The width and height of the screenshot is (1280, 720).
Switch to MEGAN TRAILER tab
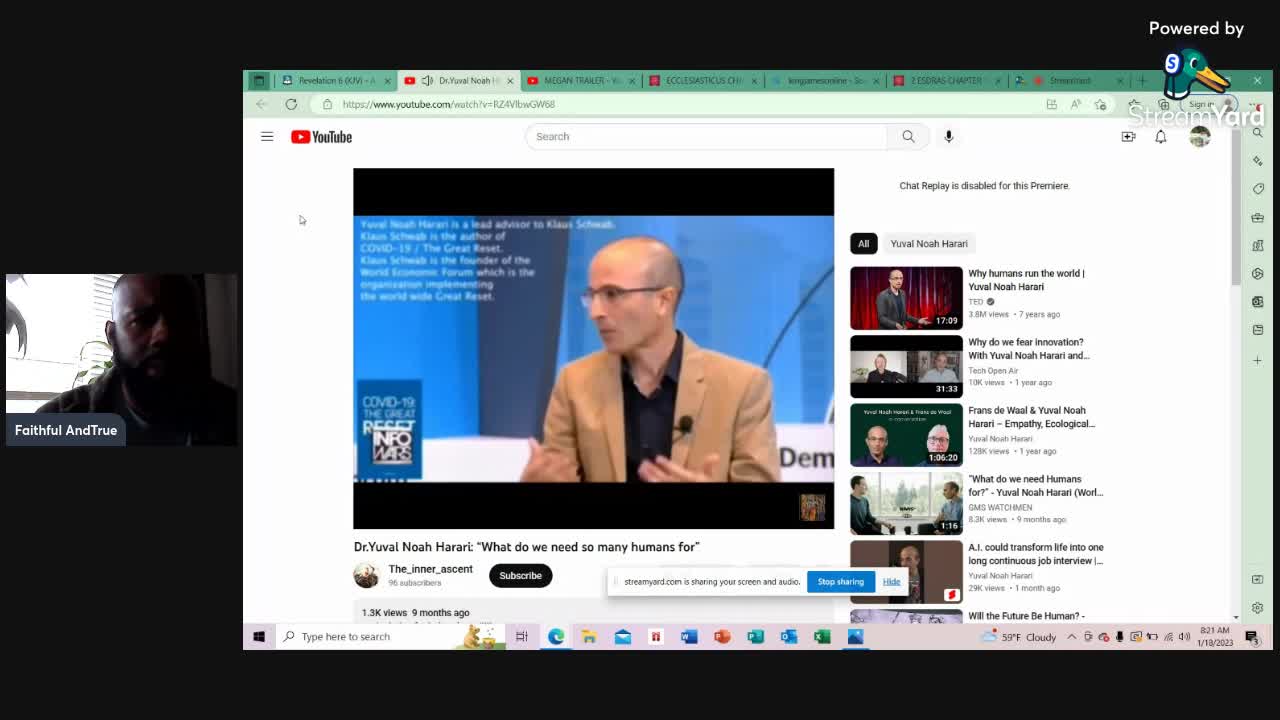click(581, 81)
